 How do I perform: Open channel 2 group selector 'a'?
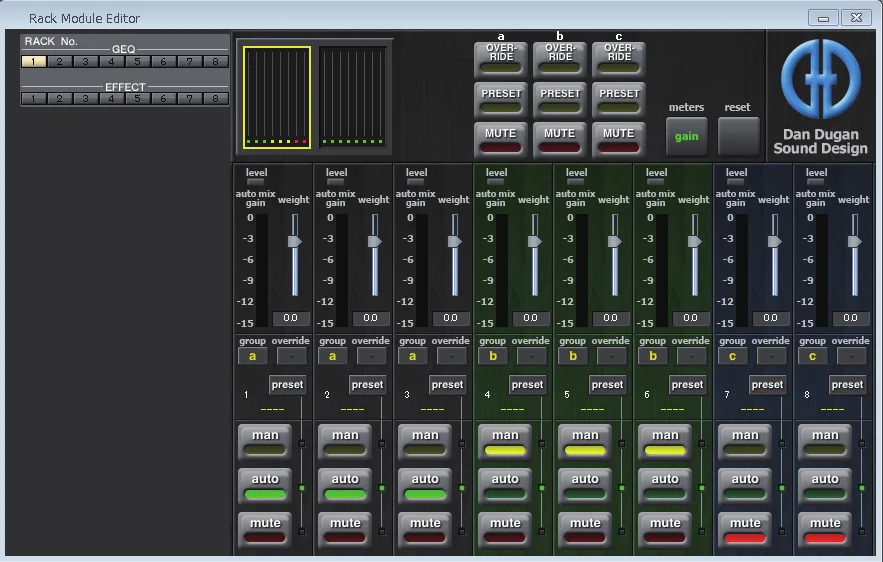click(x=333, y=356)
